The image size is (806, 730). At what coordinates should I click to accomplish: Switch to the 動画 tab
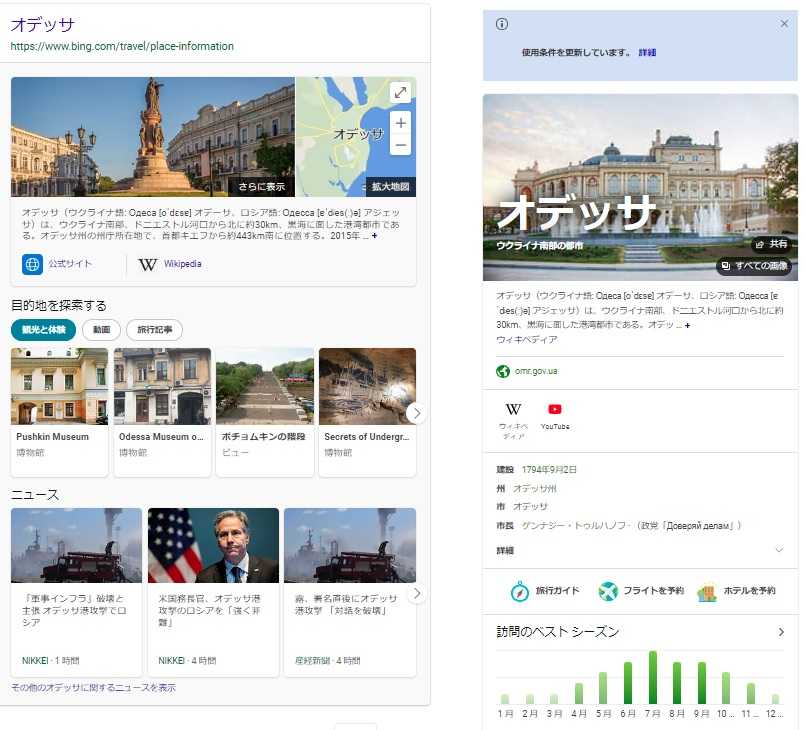[x=101, y=330]
